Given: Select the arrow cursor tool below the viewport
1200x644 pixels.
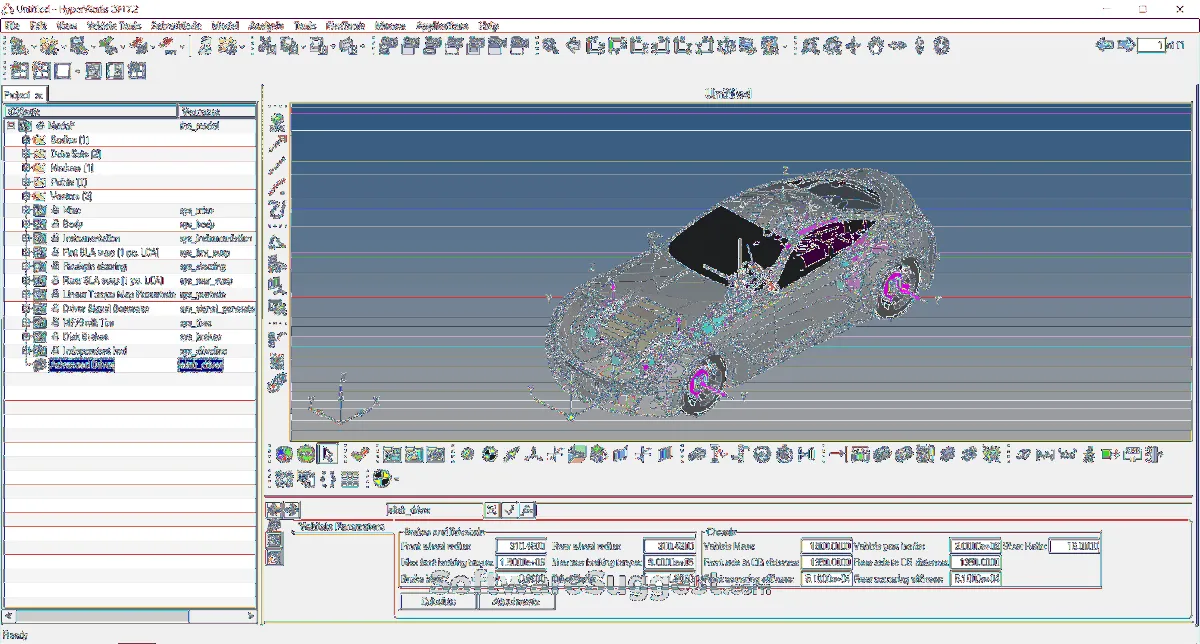Looking at the screenshot, I should click(x=327, y=454).
